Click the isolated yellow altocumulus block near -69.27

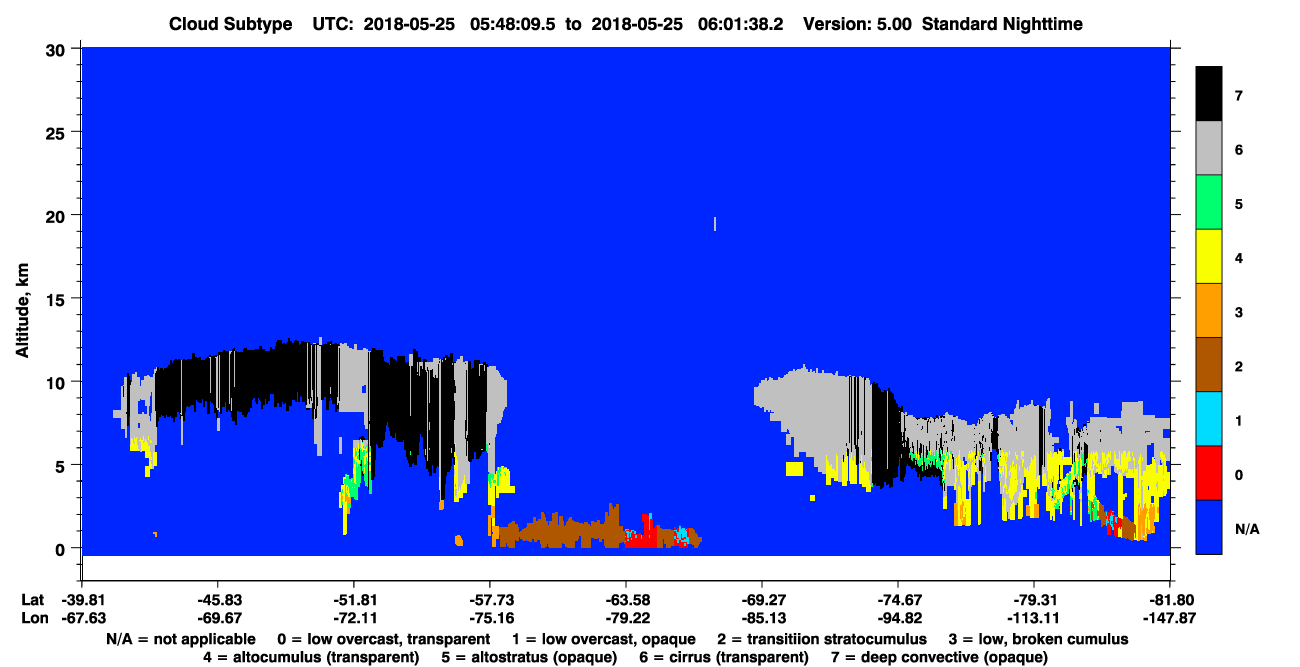(795, 468)
